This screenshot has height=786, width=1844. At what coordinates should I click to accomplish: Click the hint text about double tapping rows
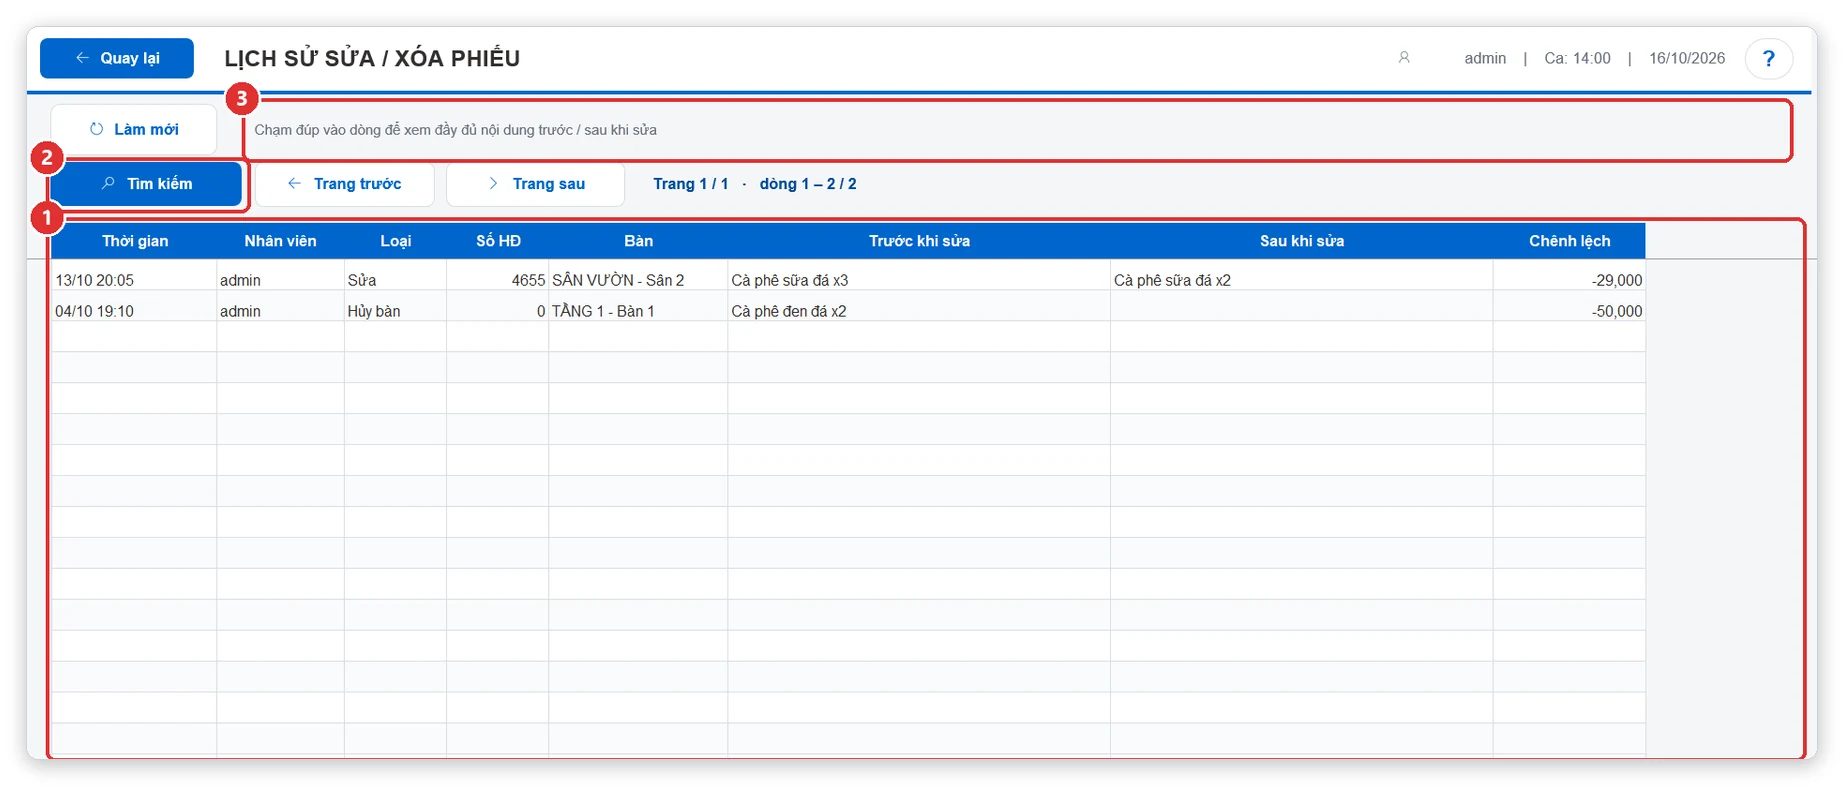coord(455,130)
